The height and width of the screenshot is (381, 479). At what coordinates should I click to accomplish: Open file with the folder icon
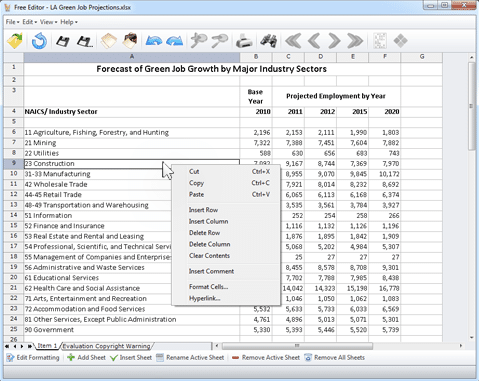15,41
